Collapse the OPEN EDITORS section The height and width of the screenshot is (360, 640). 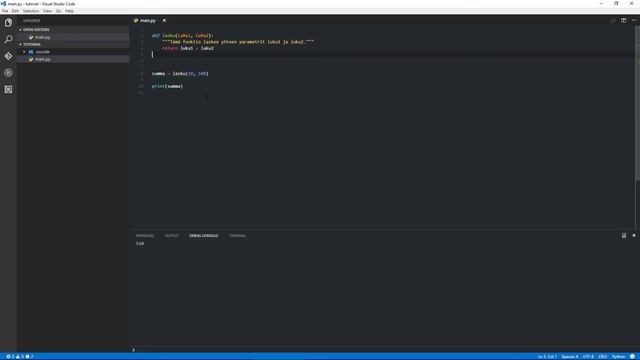pos(36,30)
